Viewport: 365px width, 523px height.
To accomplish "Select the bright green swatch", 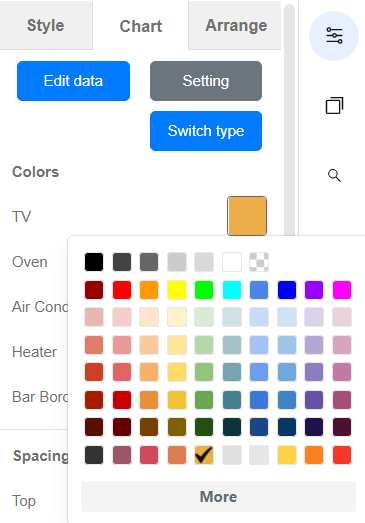I will tap(204, 290).
